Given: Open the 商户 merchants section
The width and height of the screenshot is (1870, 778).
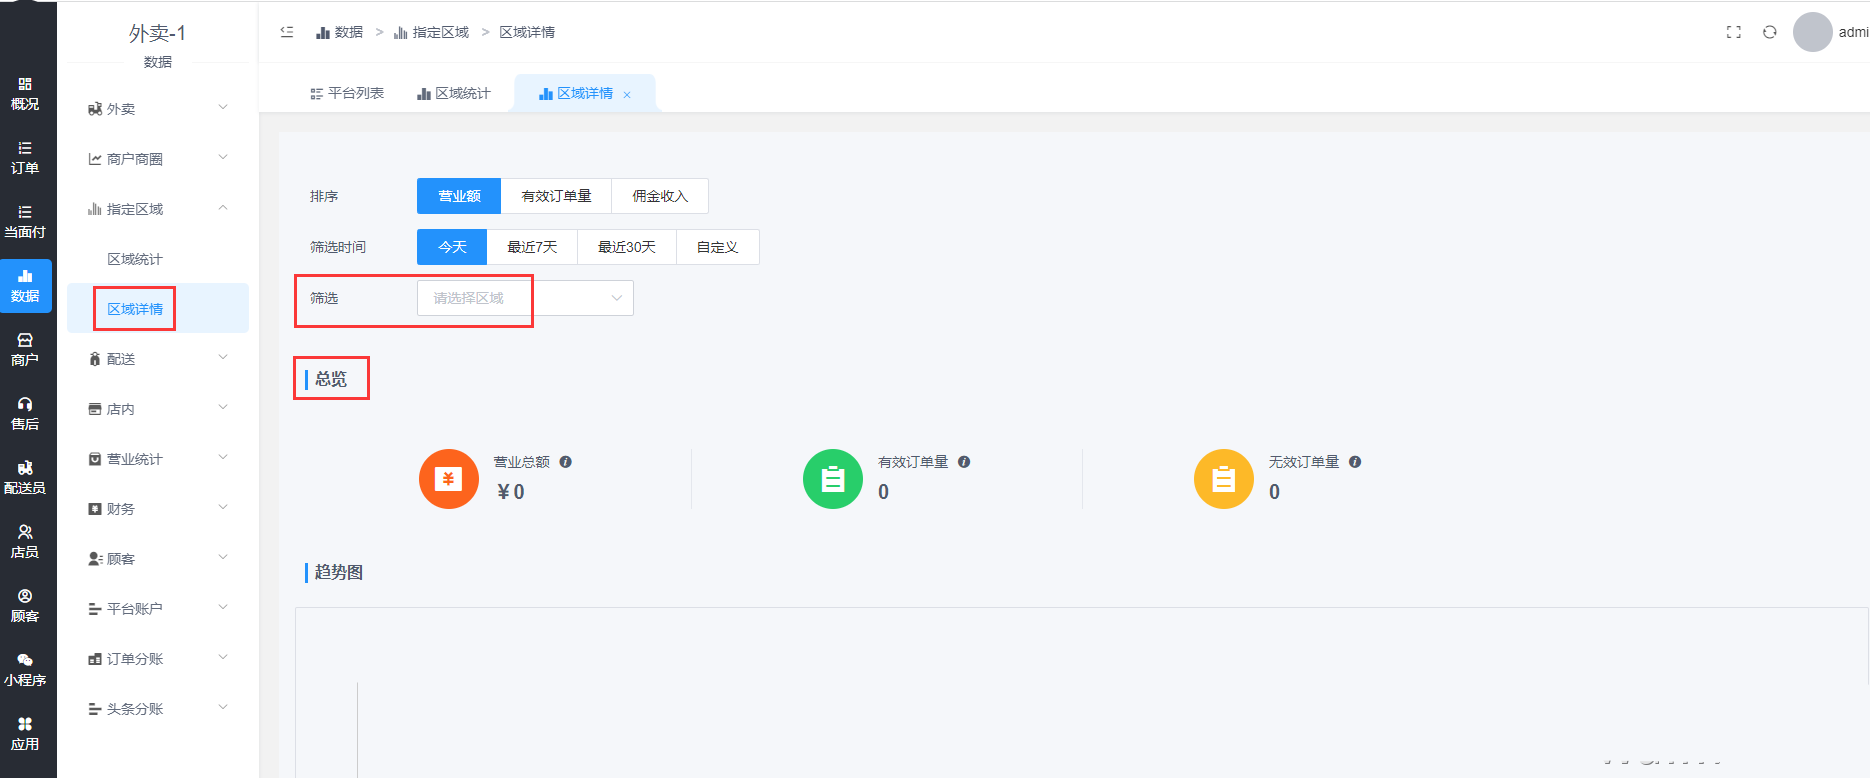Looking at the screenshot, I should pos(25,350).
